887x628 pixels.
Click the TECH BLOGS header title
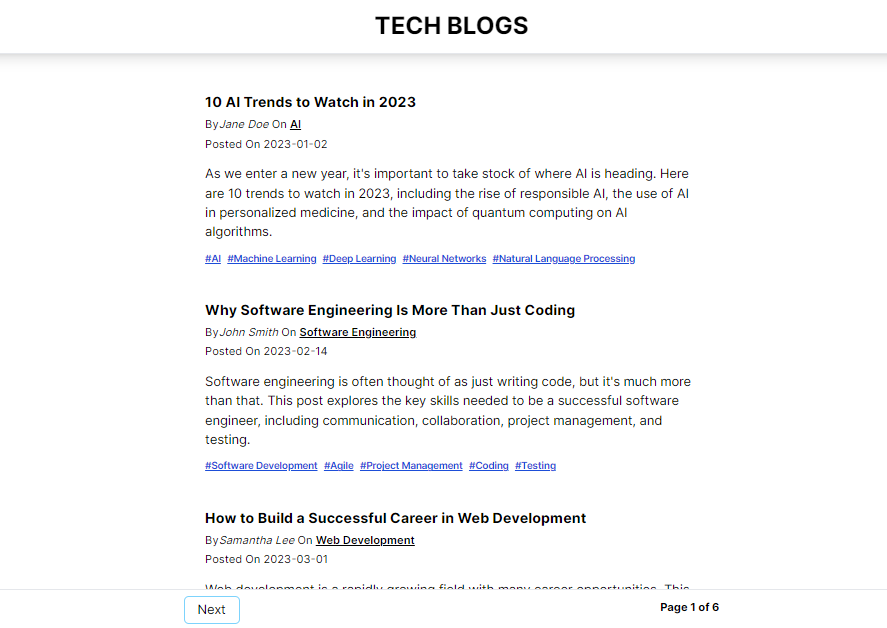[451, 26]
